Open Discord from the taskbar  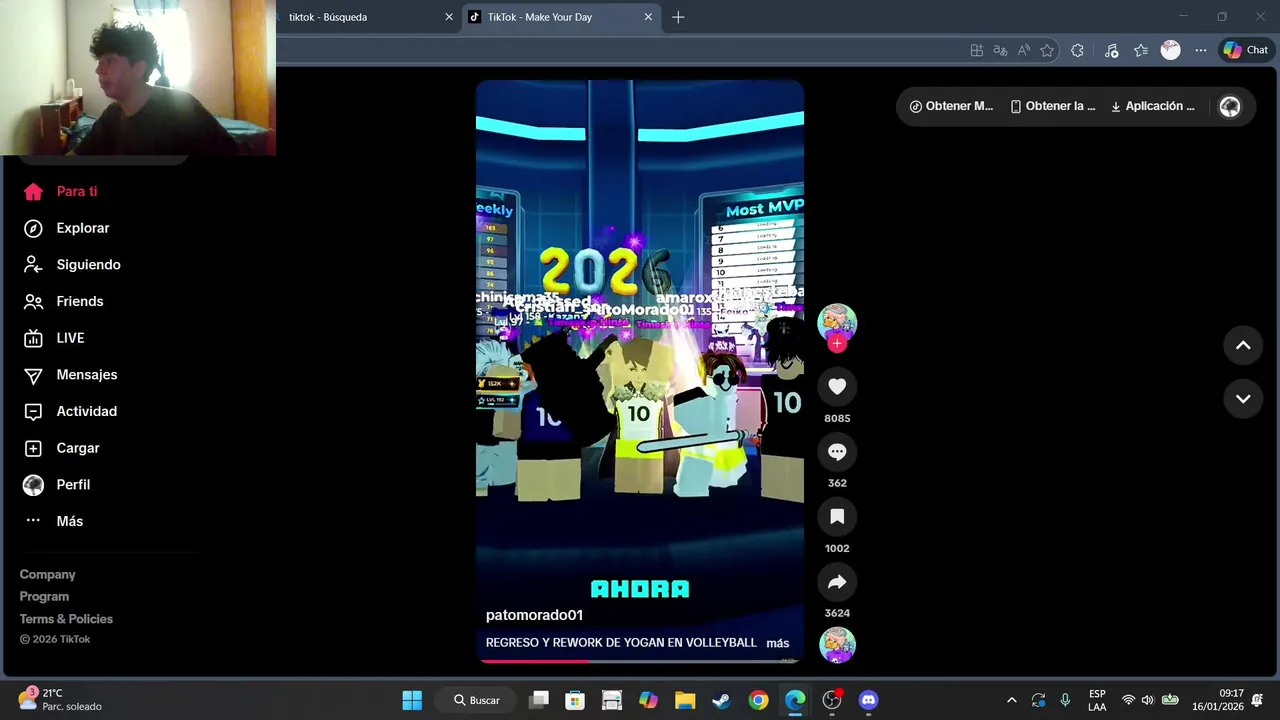[868, 700]
